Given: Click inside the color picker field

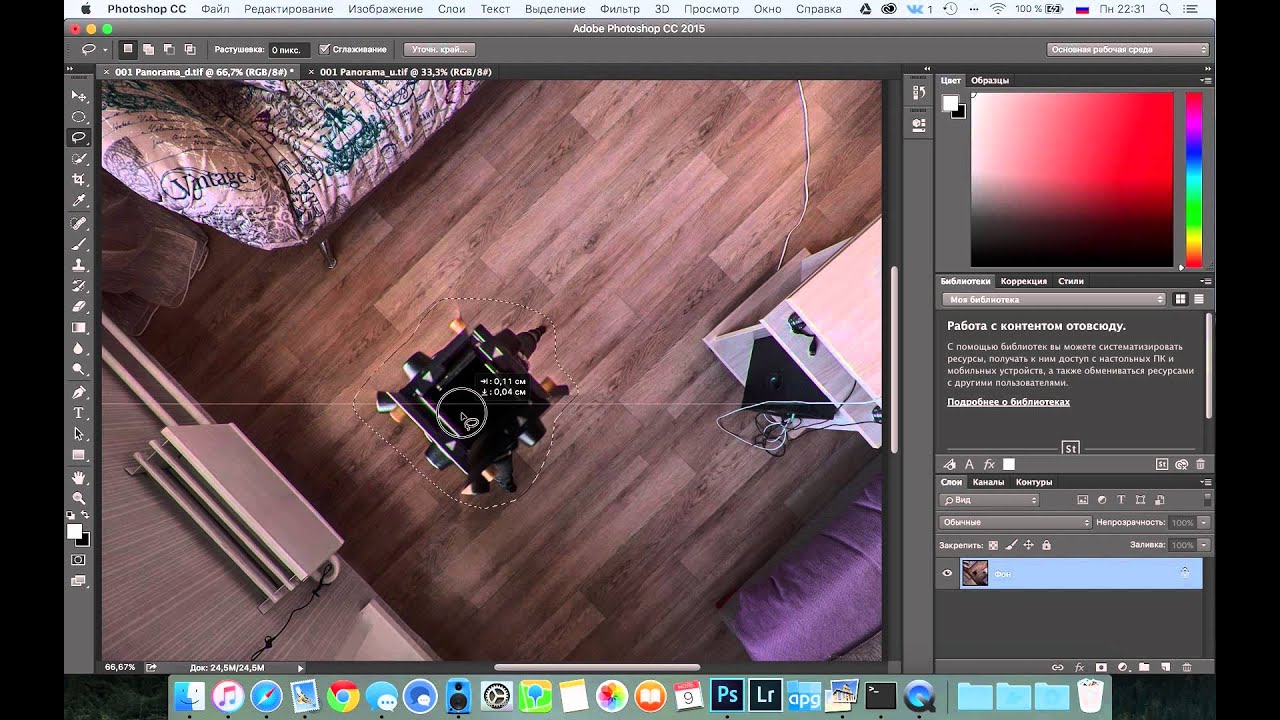Looking at the screenshot, I should [x=1072, y=180].
